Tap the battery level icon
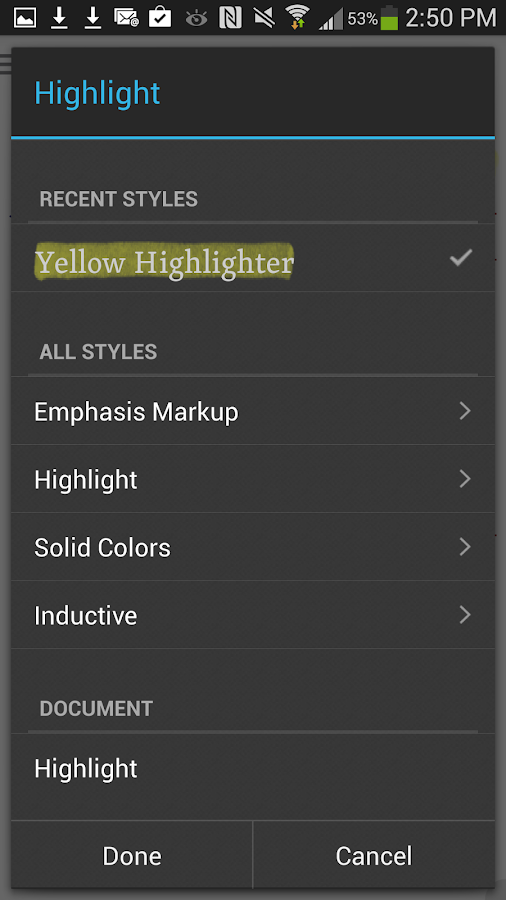The height and width of the screenshot is (900, 506). coord(389,18)
